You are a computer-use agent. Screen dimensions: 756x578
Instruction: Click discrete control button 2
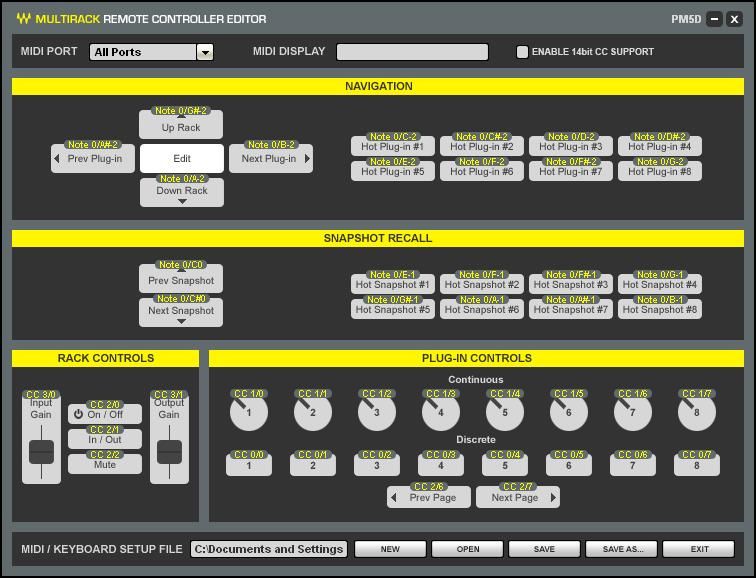[x=313, y=465]
